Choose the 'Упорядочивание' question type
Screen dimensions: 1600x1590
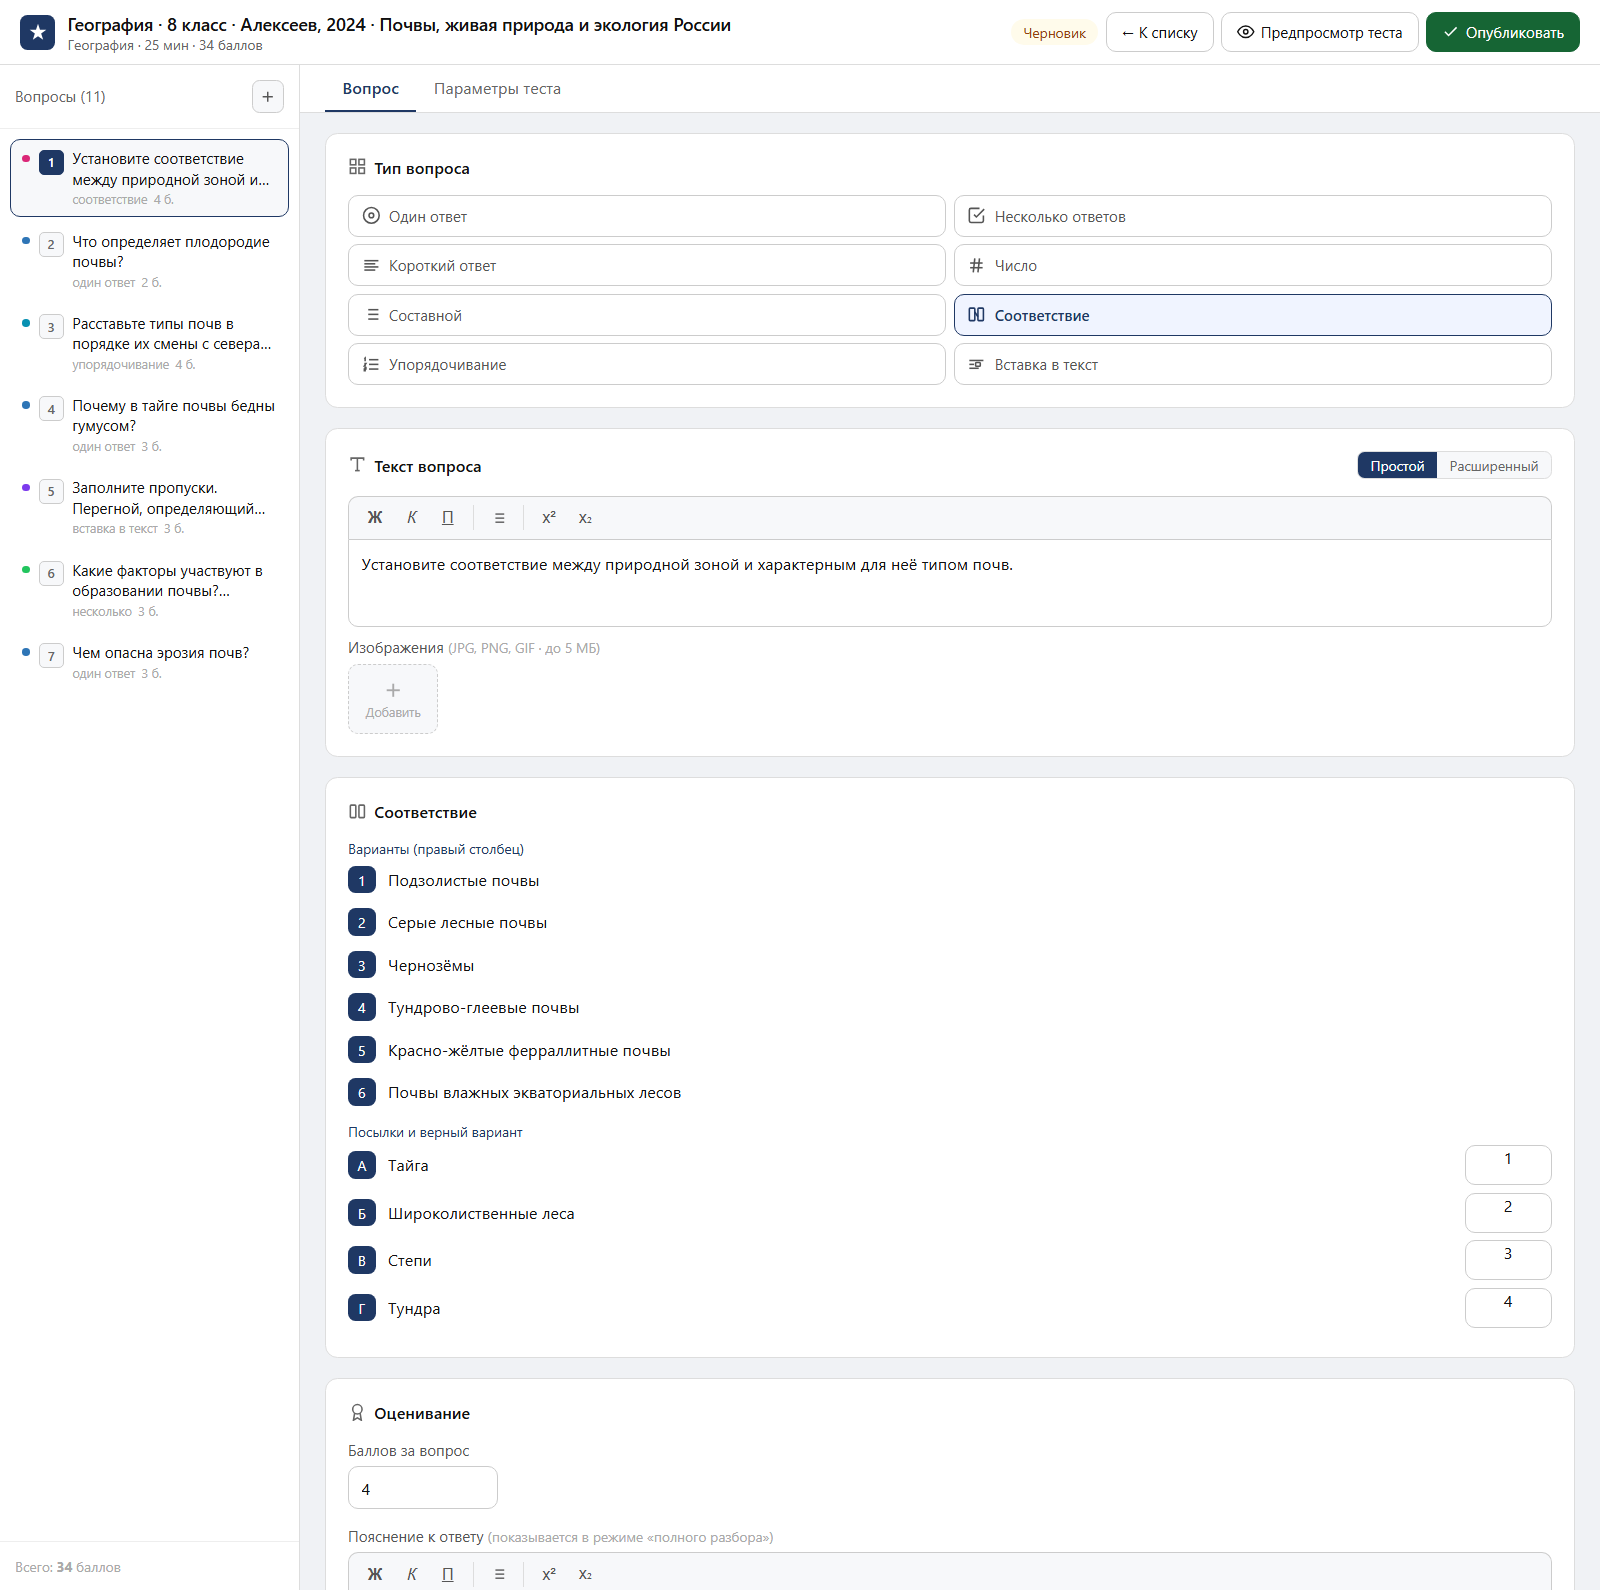click(646, 364)
